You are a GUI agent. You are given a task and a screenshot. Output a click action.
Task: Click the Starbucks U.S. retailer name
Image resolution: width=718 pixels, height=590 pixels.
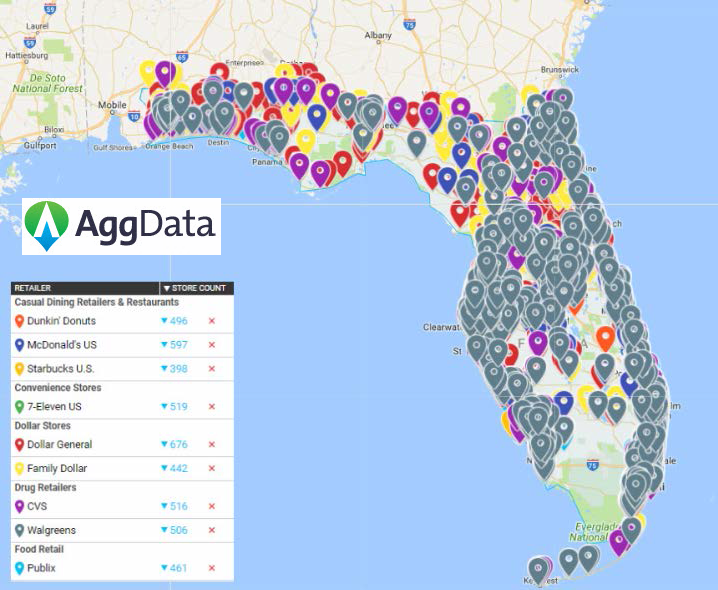[60, 369]
